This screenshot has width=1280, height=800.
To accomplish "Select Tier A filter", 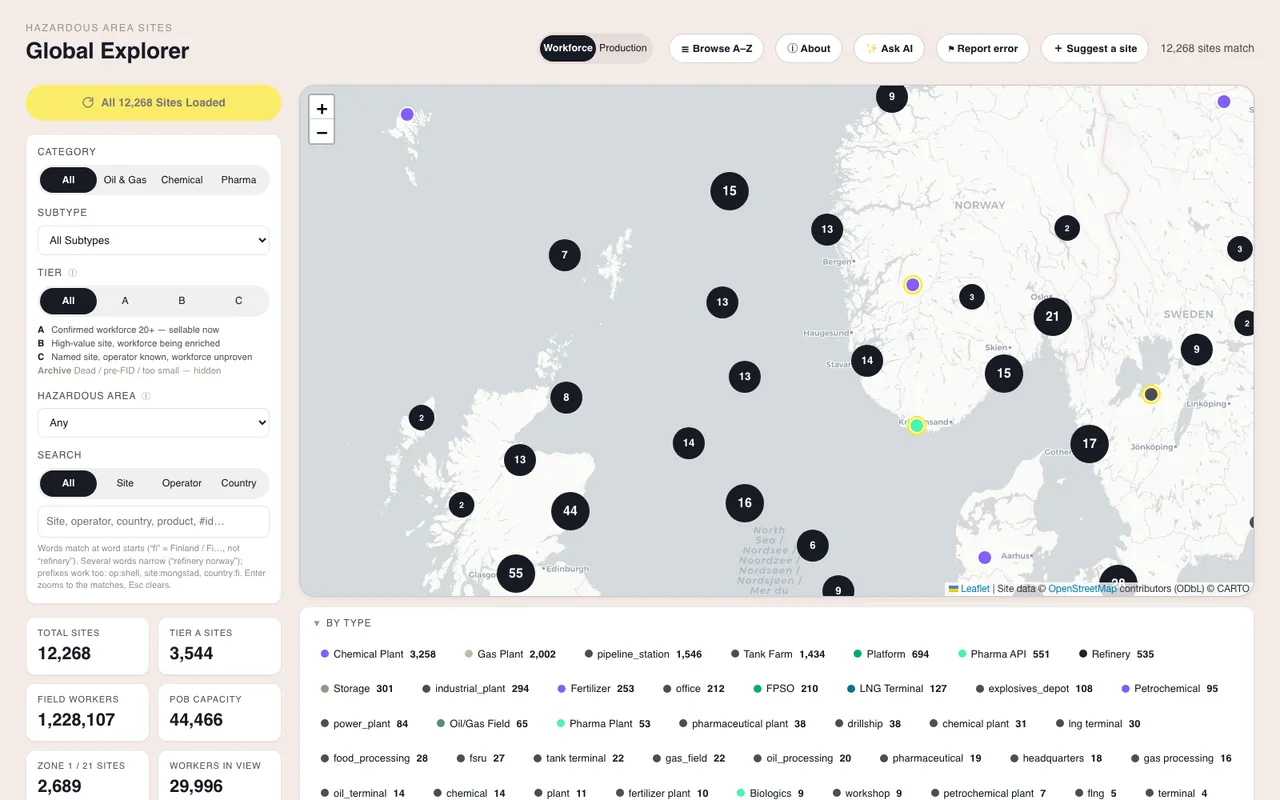I will [x=125, y=301].
